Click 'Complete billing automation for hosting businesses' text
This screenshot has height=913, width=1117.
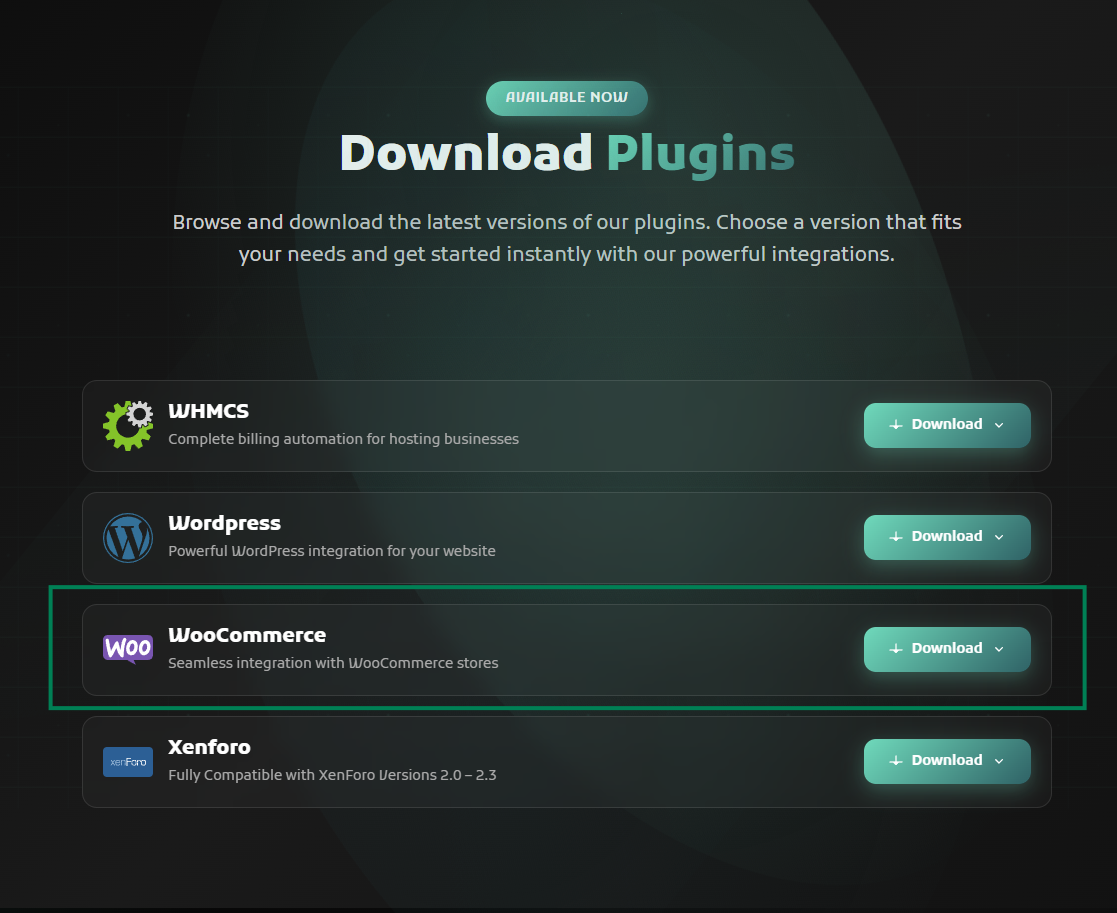tap(343, 439)
